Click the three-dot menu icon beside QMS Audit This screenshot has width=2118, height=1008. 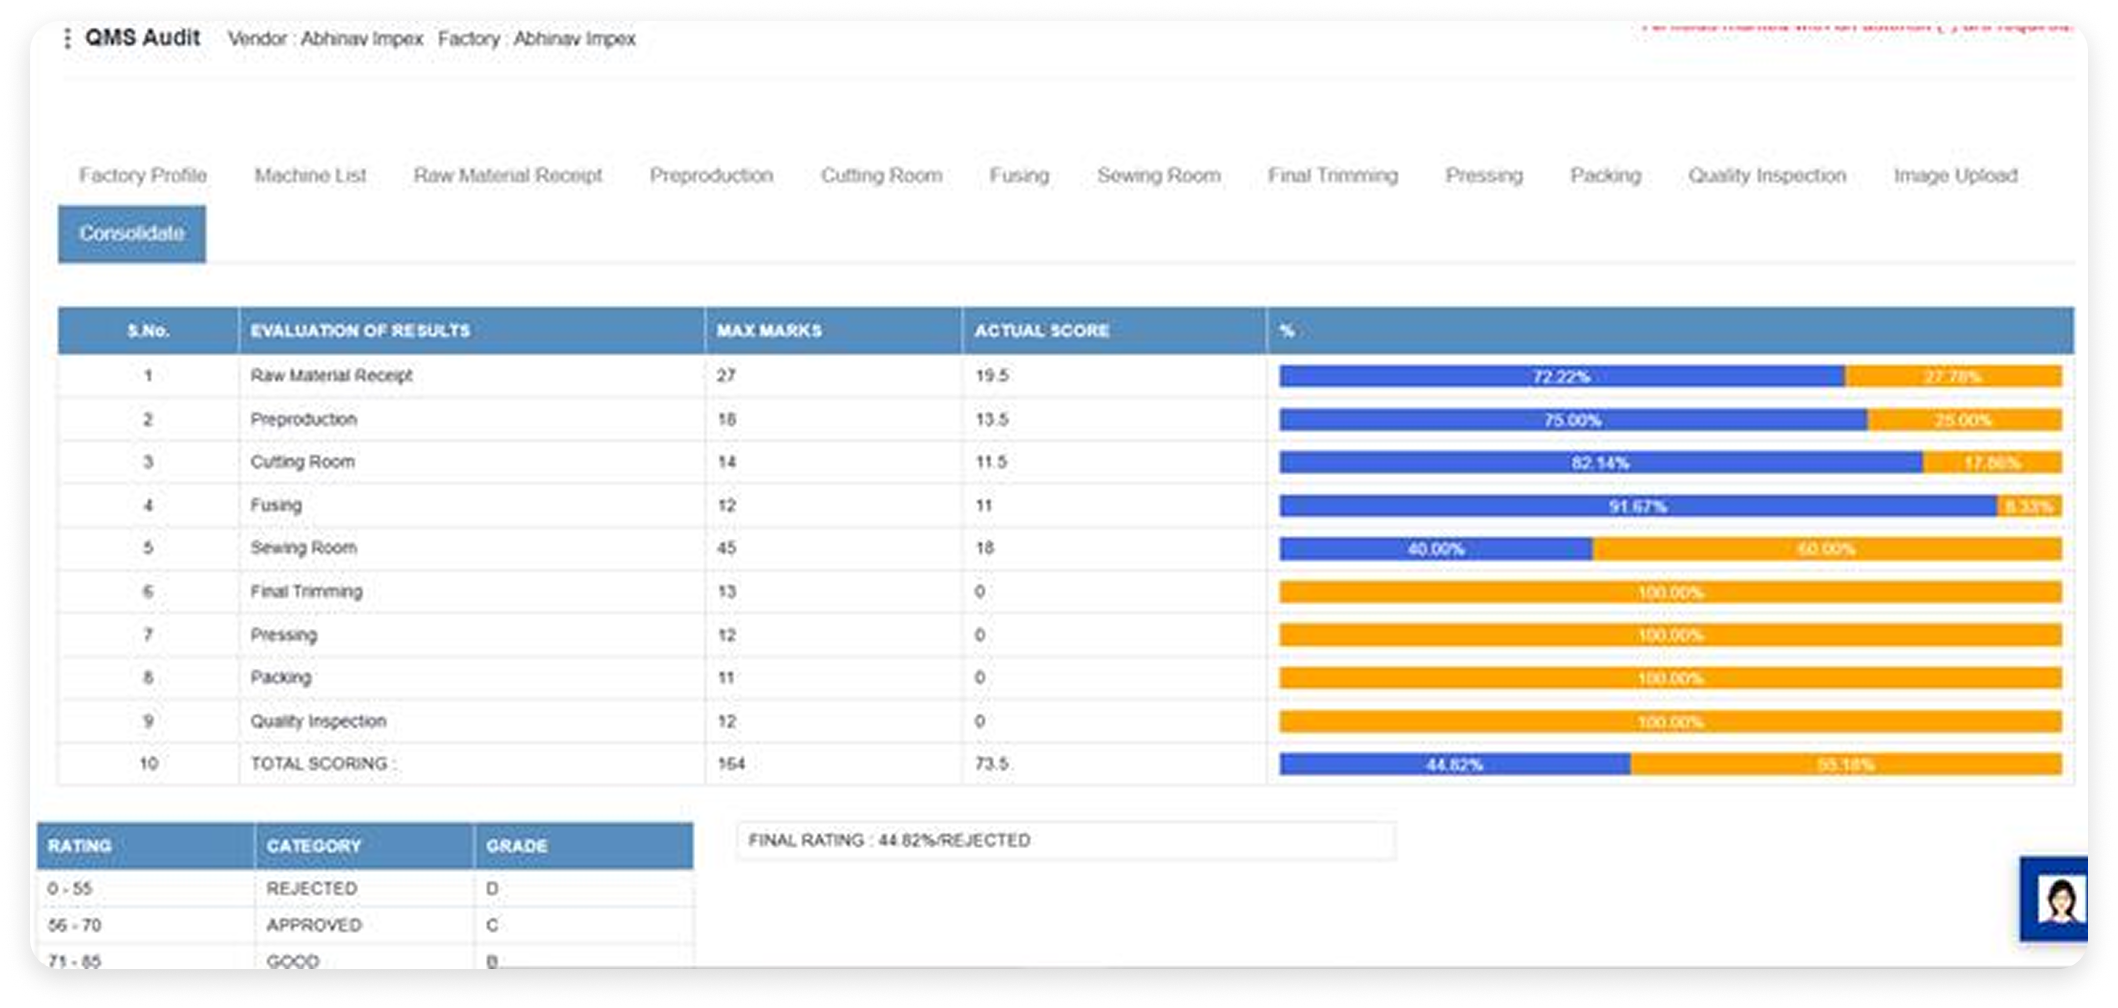pyautogui.click(x=67, y=39)
